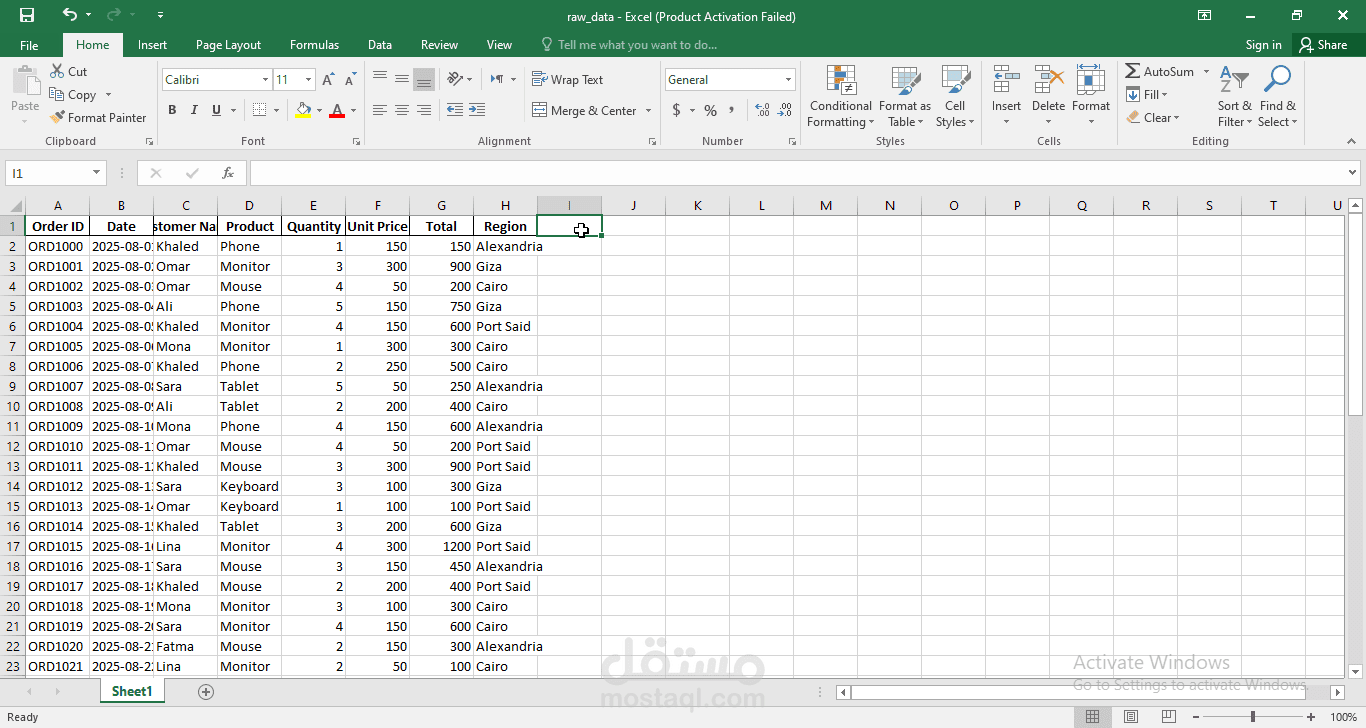Add a new sheet with plus icon
Screen dimensions: 1366x728
pos(206,692)
